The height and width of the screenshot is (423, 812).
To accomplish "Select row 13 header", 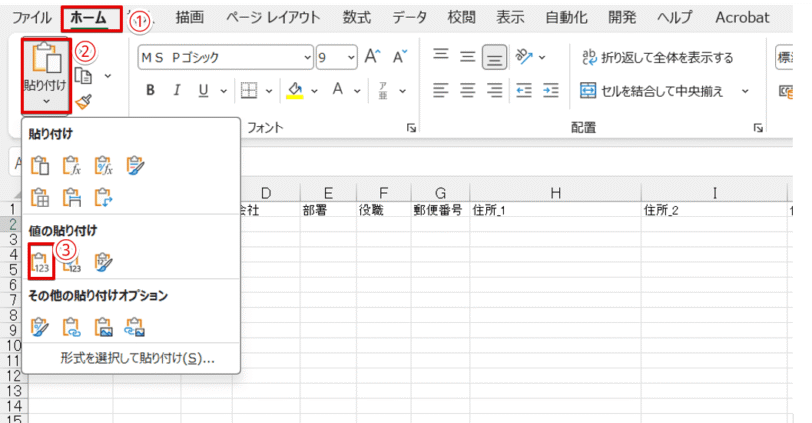I will (x=14, y=391).
